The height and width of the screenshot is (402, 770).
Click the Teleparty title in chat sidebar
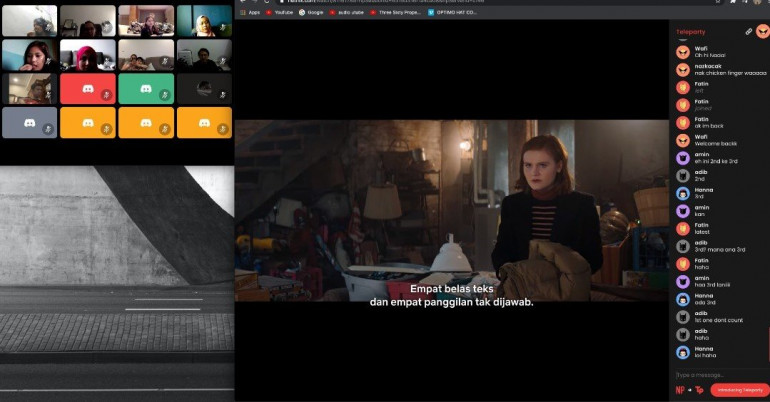690,32
